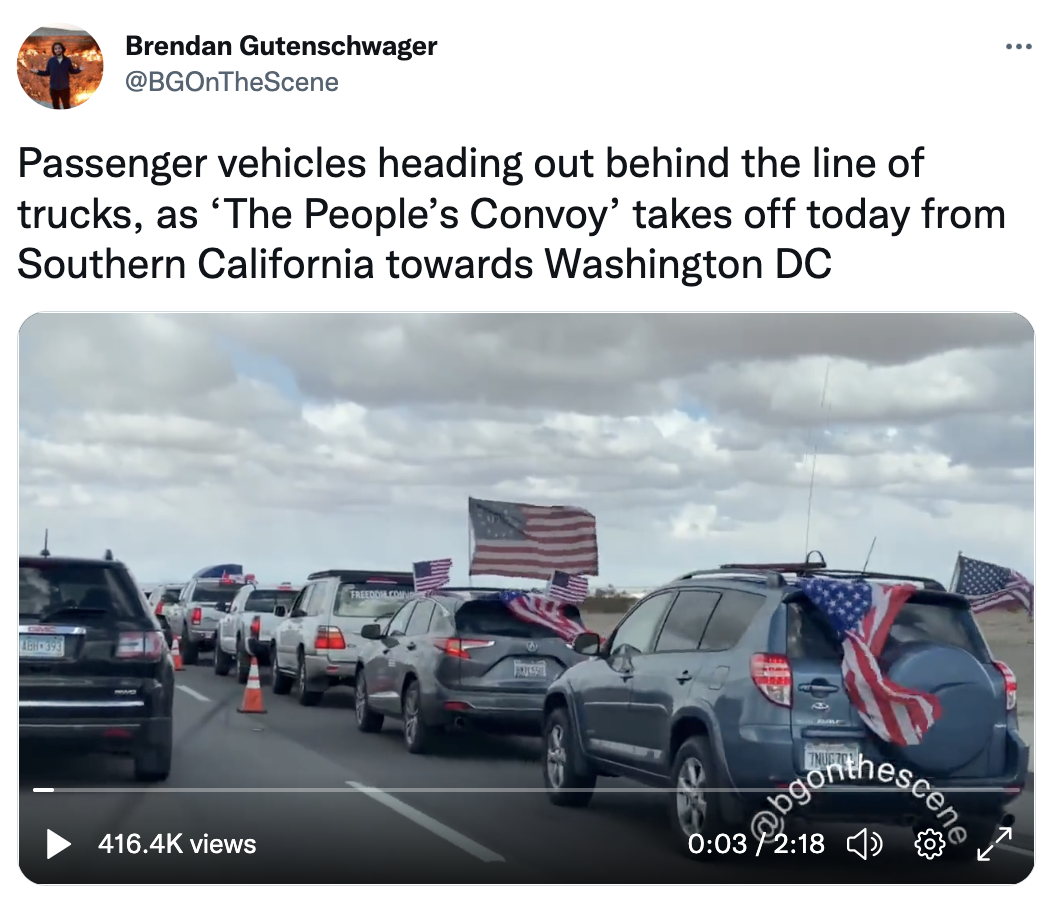The image size is (1052, 904).
Task: Click the video thumbnail of the convoy
Action: 526,598
